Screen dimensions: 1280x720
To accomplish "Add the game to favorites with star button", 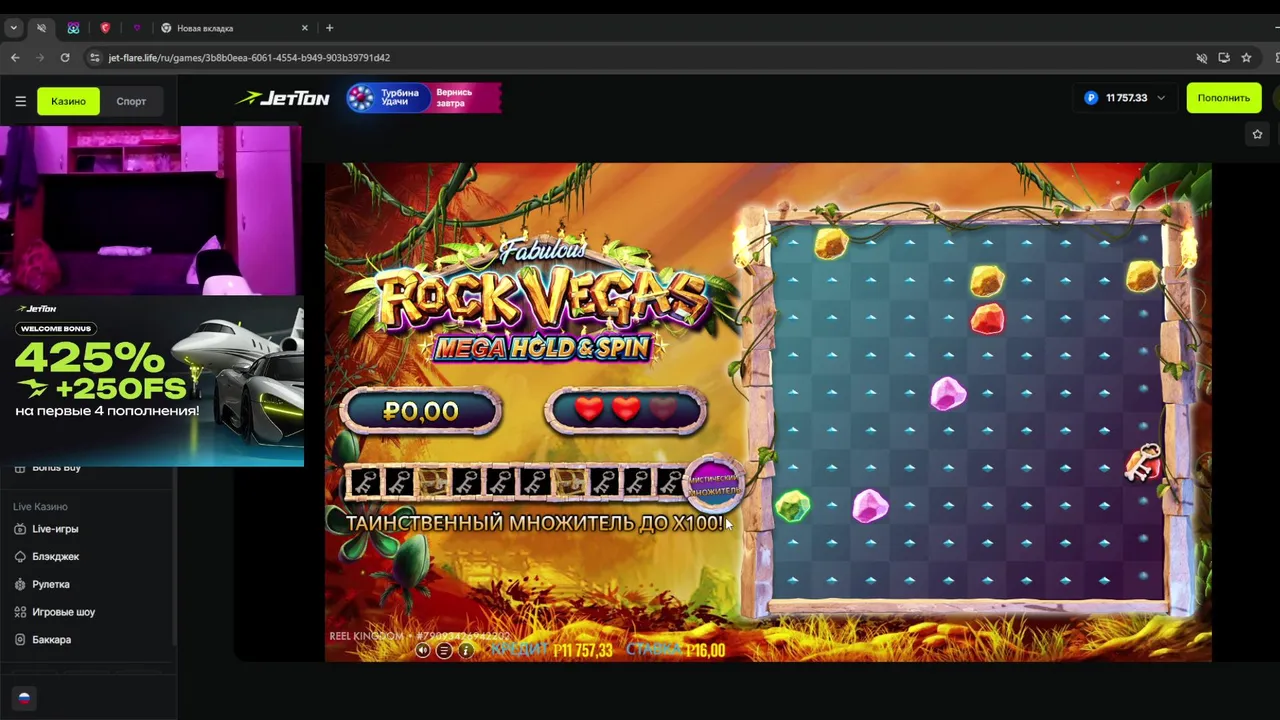I will click(x=1258, y=134).
